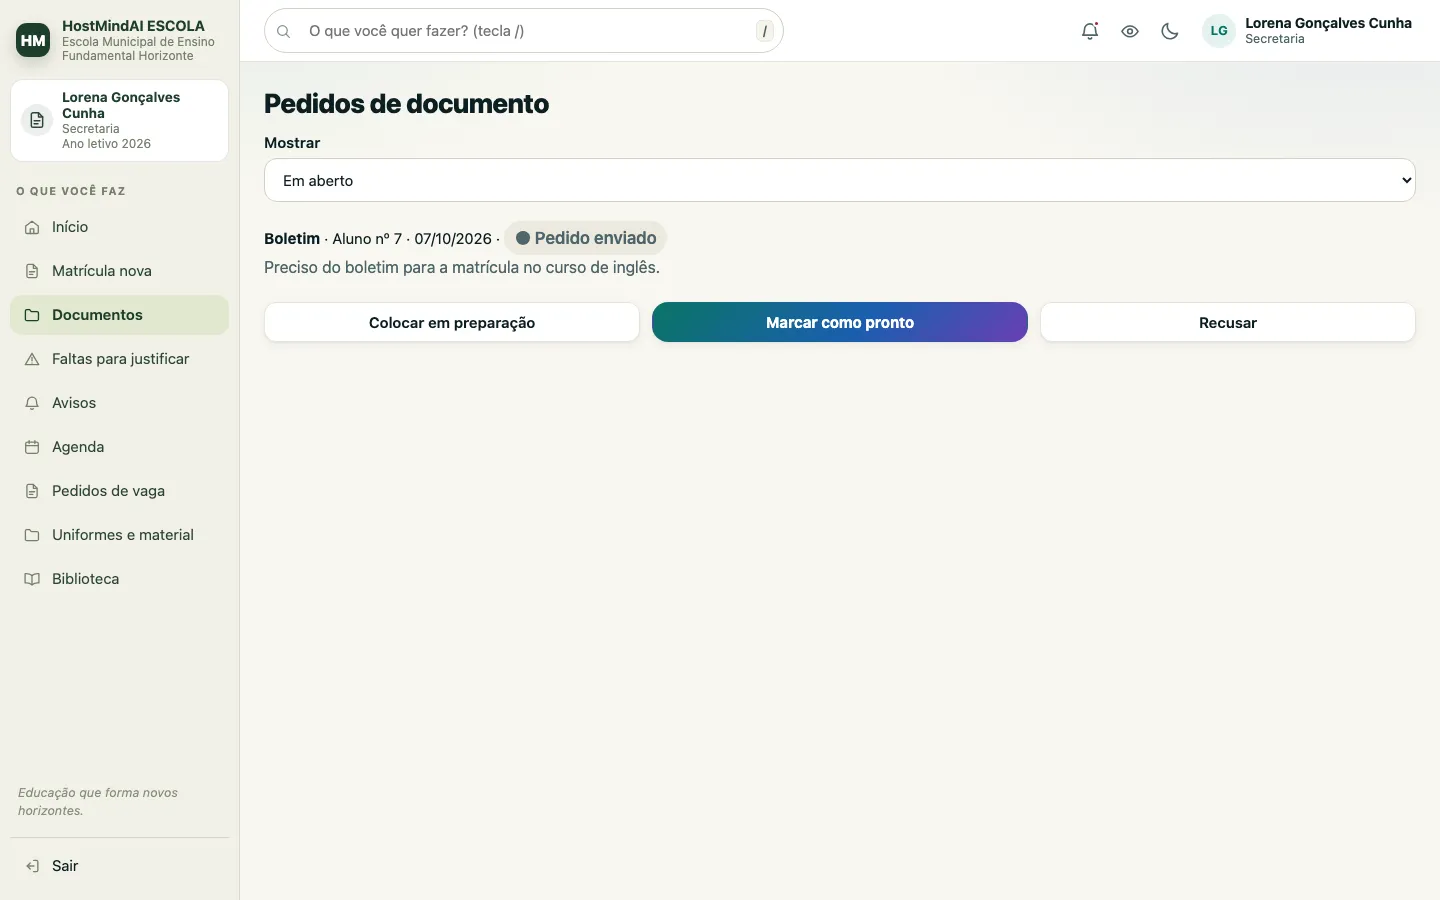Click the Faltas para justificar warning icon

point(32,359)
